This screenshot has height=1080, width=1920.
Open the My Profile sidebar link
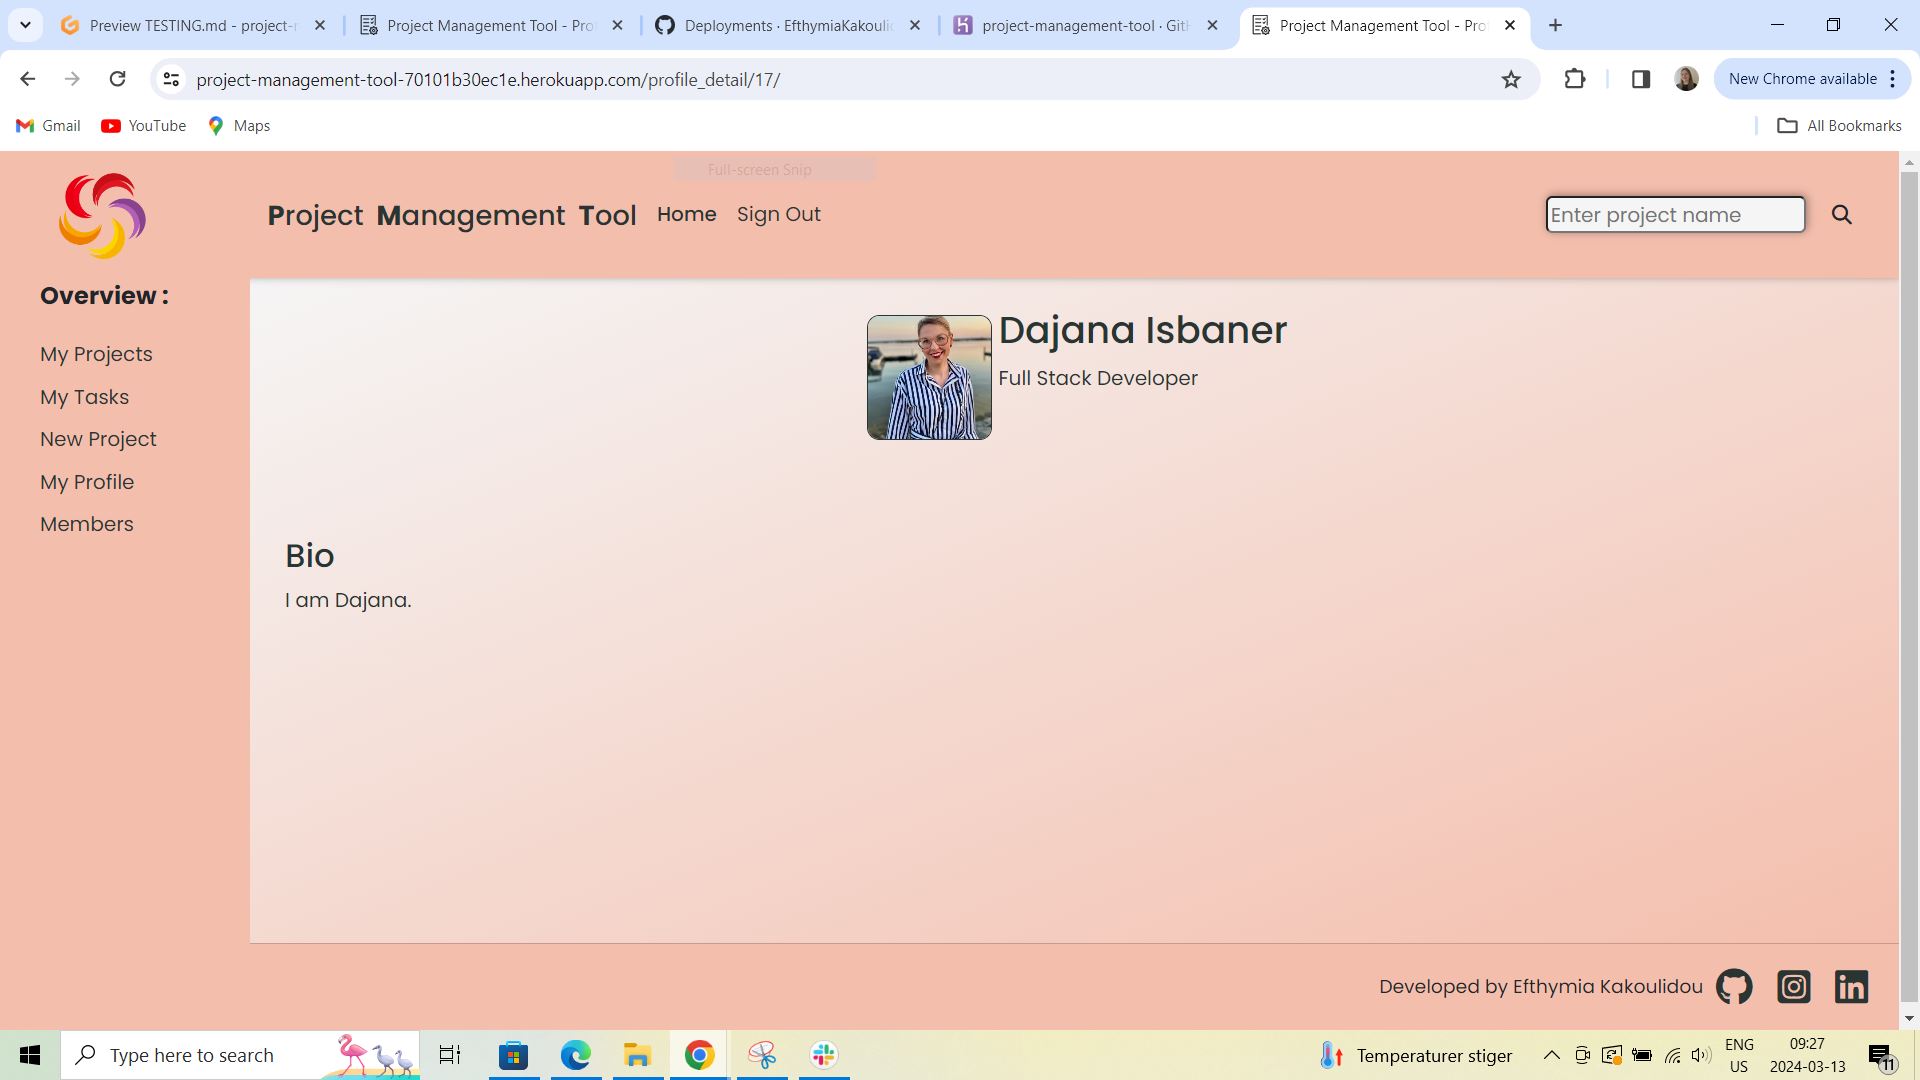click(87, 482)
